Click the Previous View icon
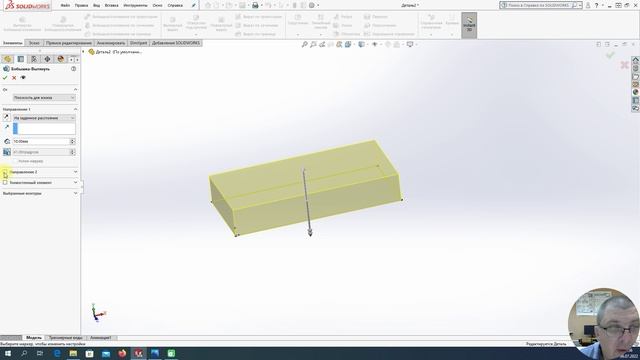The image size is (640, 360). point(322,44)
